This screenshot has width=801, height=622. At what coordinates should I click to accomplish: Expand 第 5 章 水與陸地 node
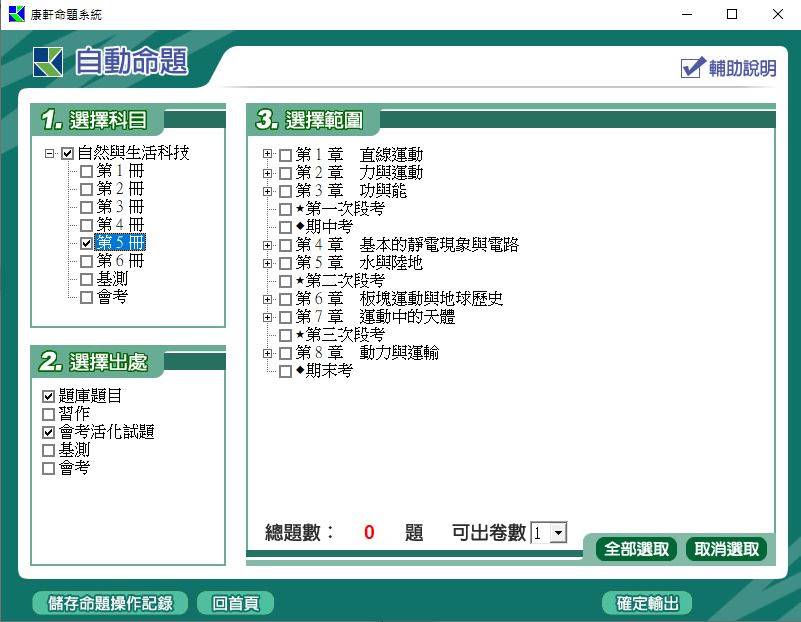point(267,264)
